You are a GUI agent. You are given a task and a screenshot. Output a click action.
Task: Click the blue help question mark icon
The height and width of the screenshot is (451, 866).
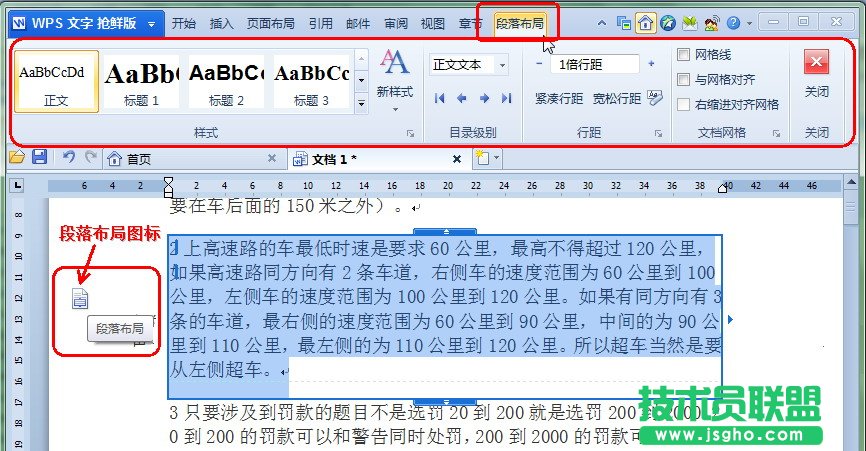coord(733,23)
